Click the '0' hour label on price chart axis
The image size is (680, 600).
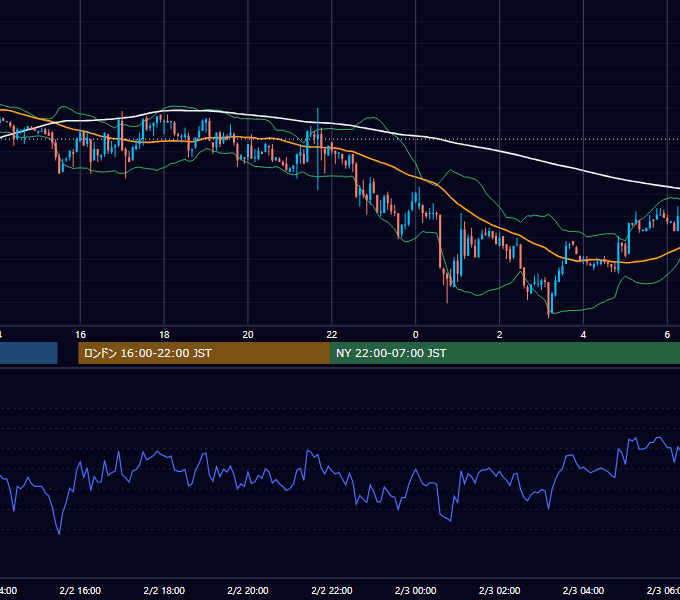pos(415,335)
